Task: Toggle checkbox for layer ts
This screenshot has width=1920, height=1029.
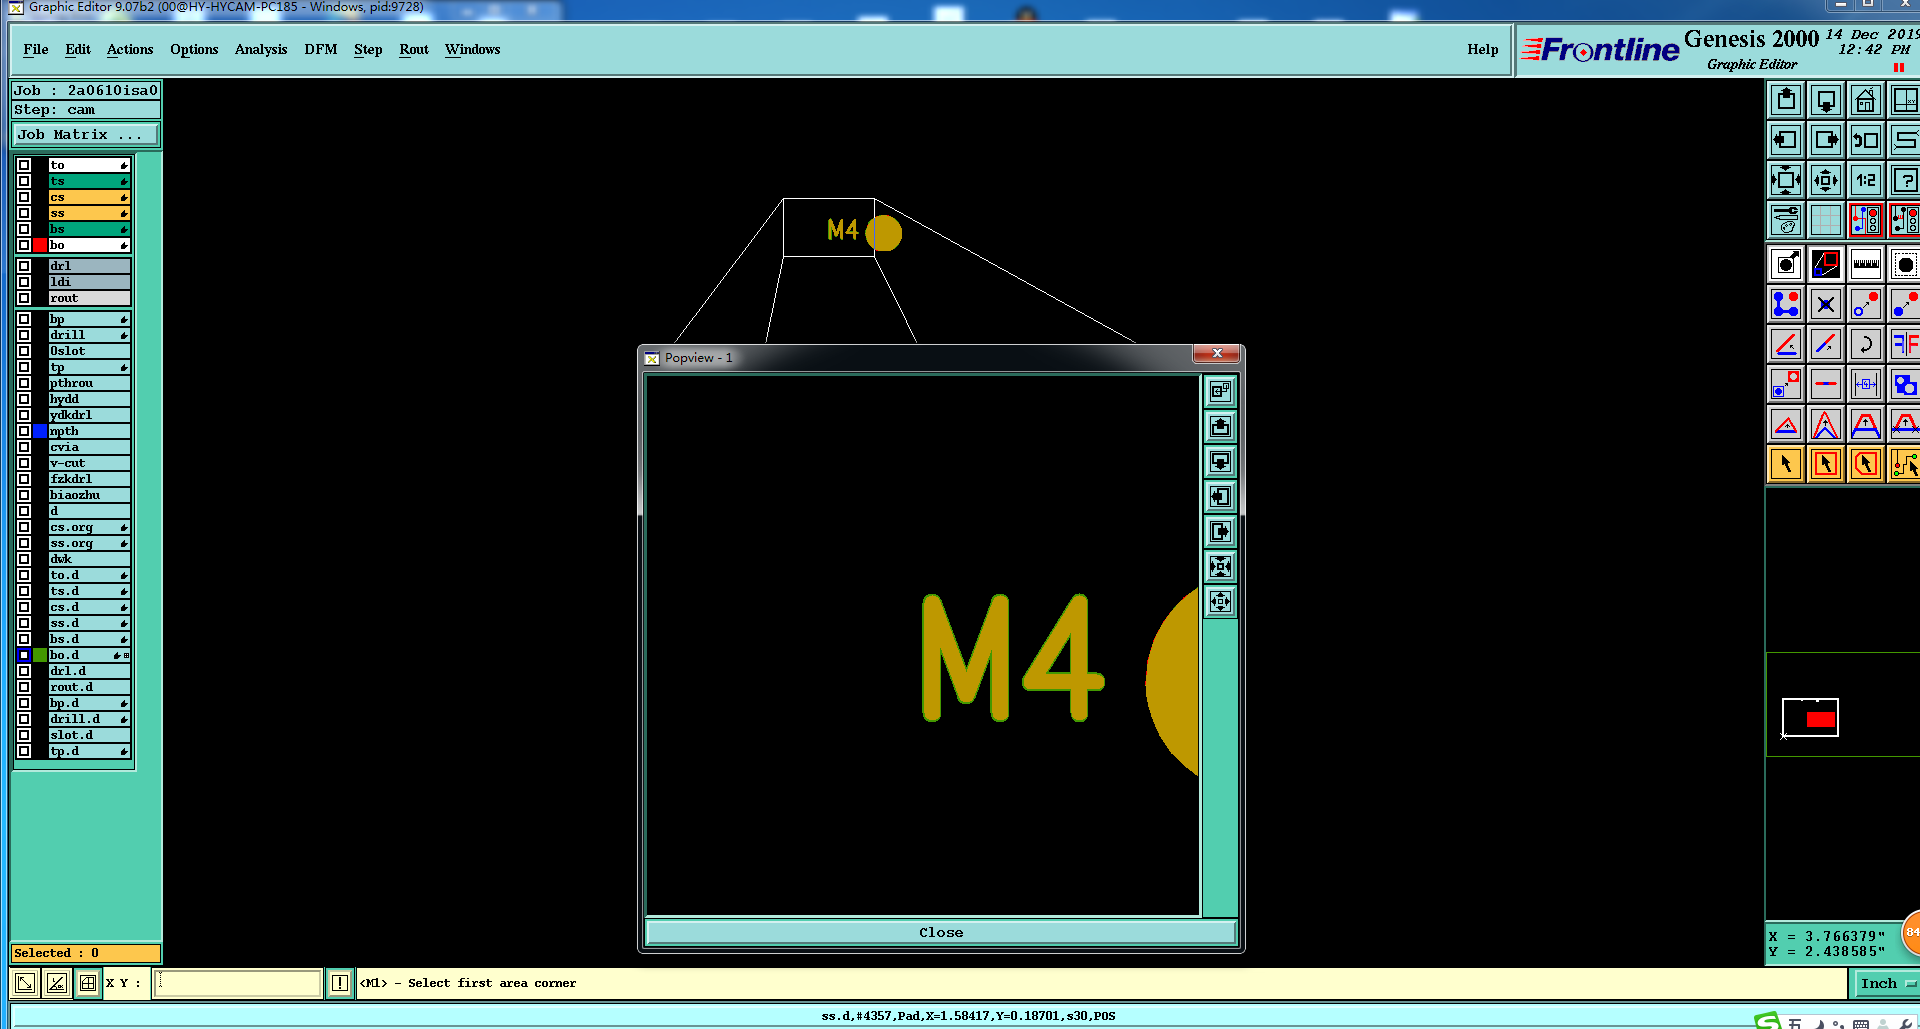Action: point(24,181)
